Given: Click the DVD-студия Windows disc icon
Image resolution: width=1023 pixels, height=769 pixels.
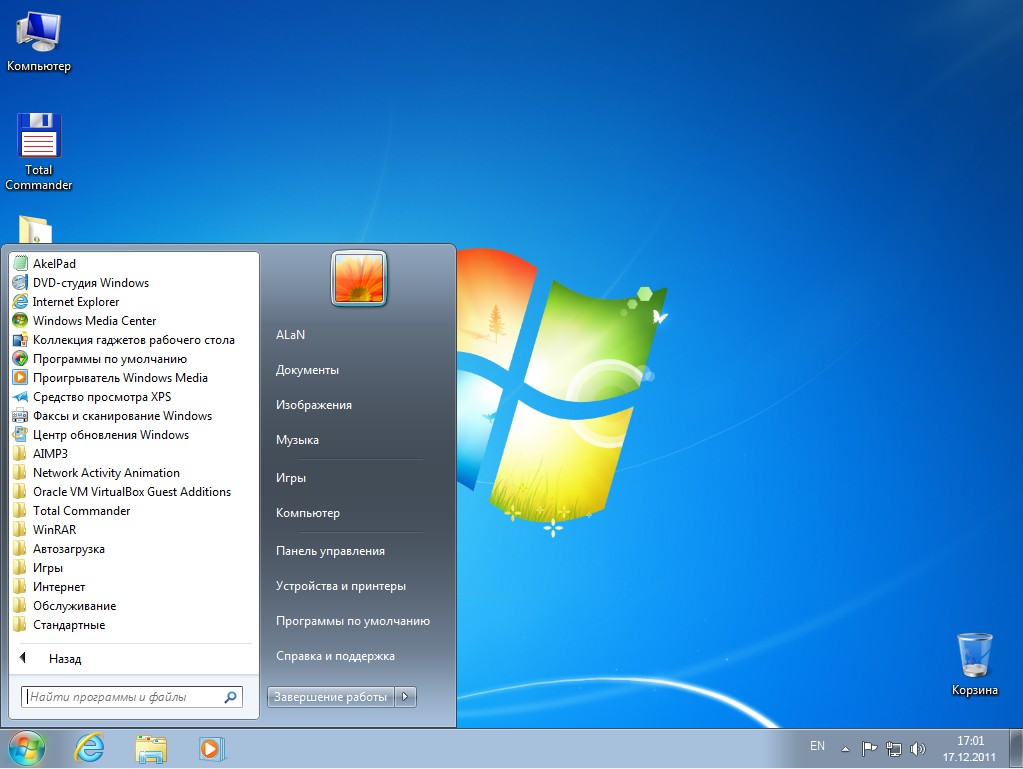Looking at the screenshot, I should pyautogui.click(x=20, y=282).
